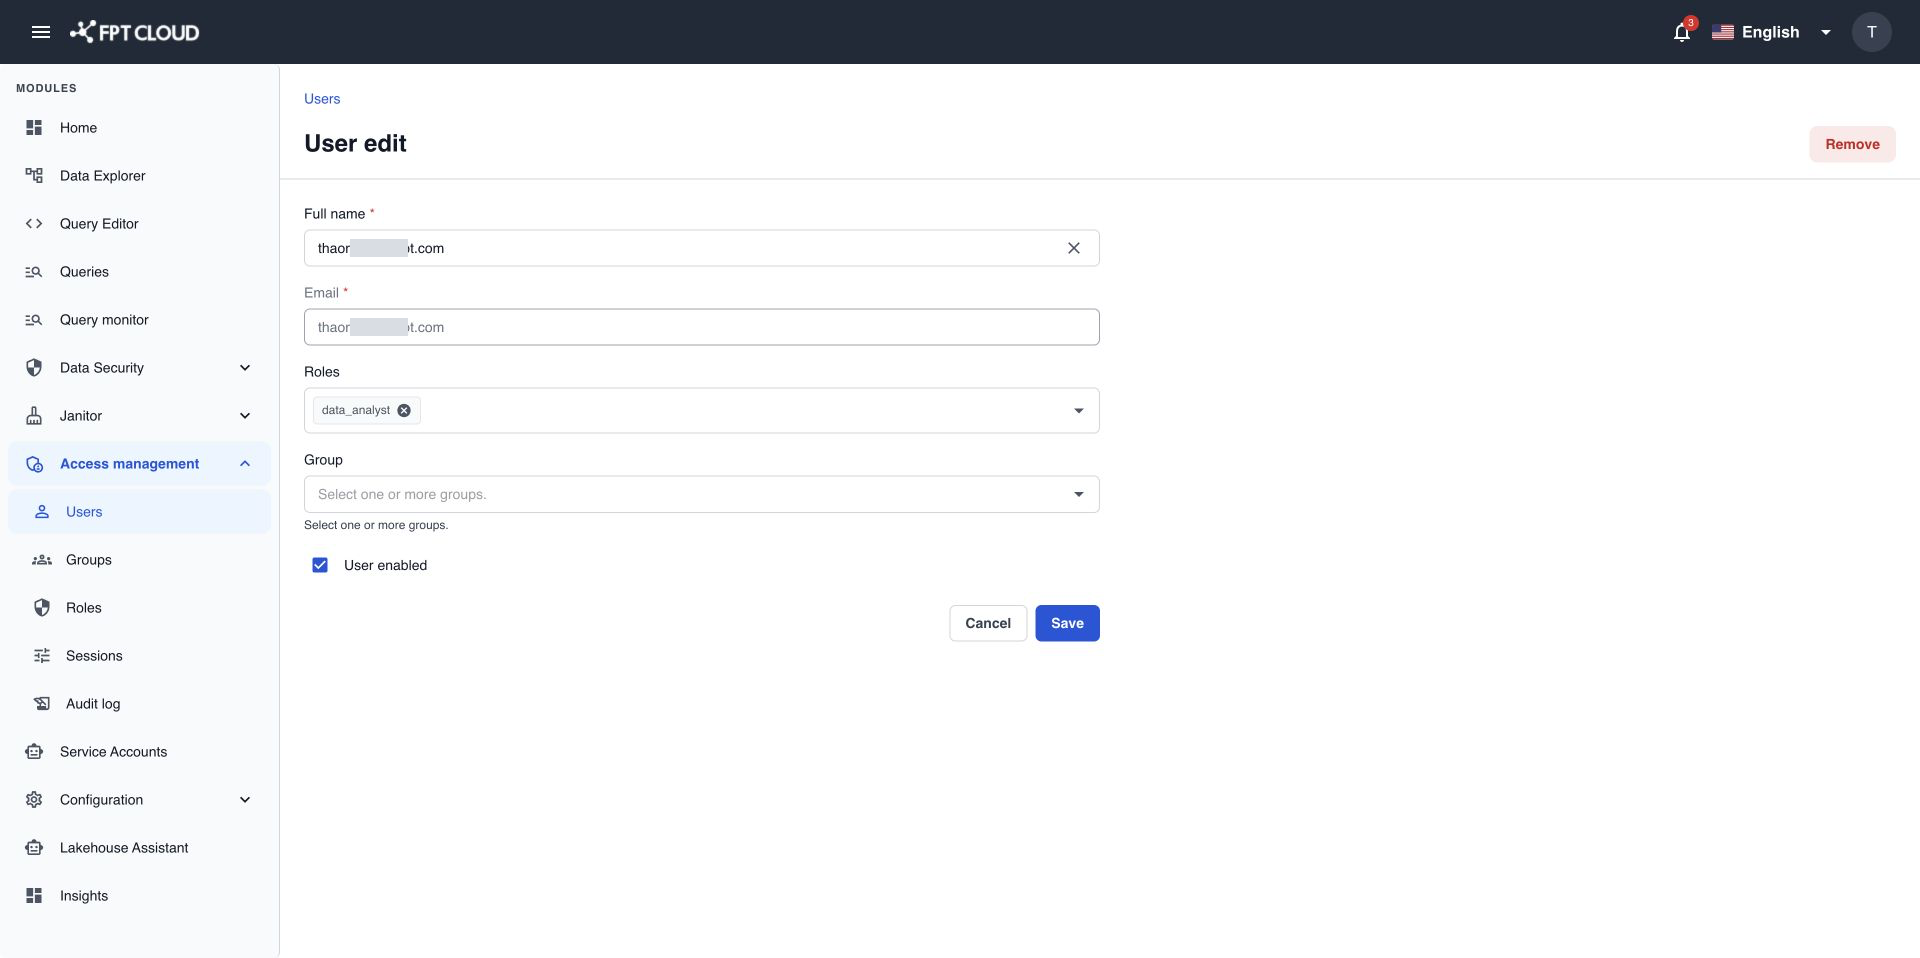Click the US flag language icon
Screen dimensions: 1920x958
tap(1722, 32)
